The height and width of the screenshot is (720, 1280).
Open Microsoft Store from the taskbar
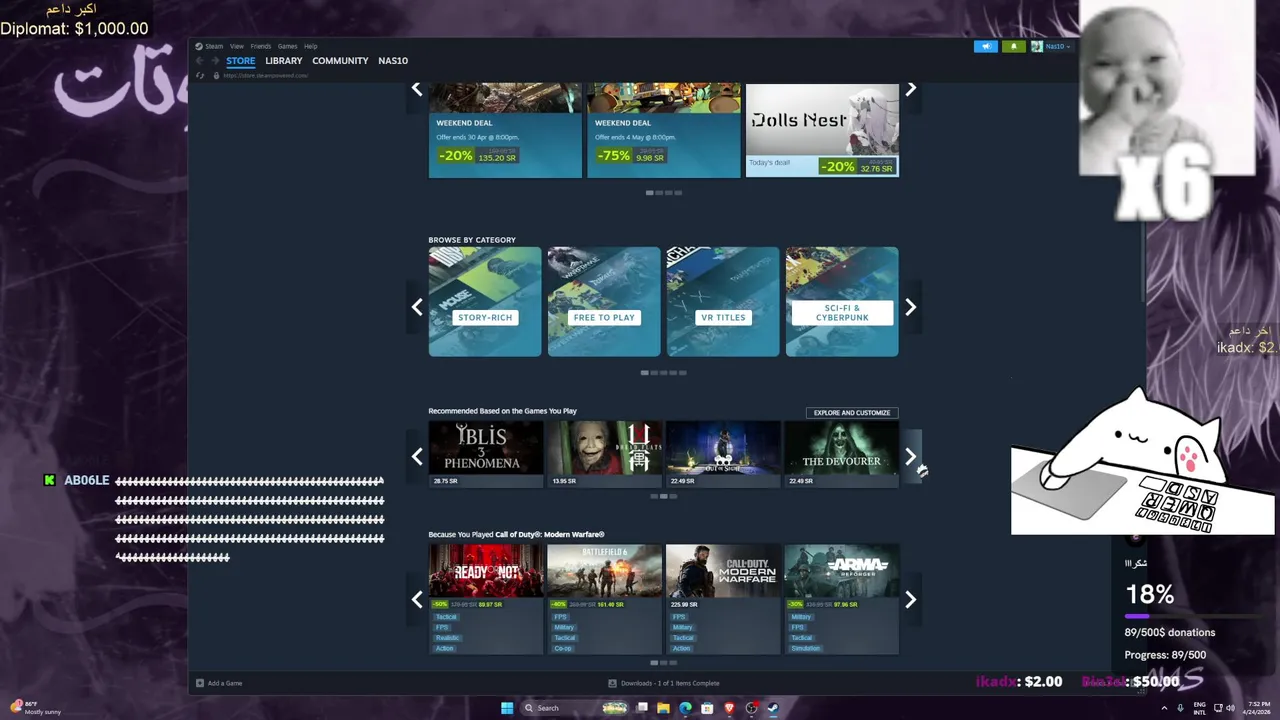[x=707, y=708]
